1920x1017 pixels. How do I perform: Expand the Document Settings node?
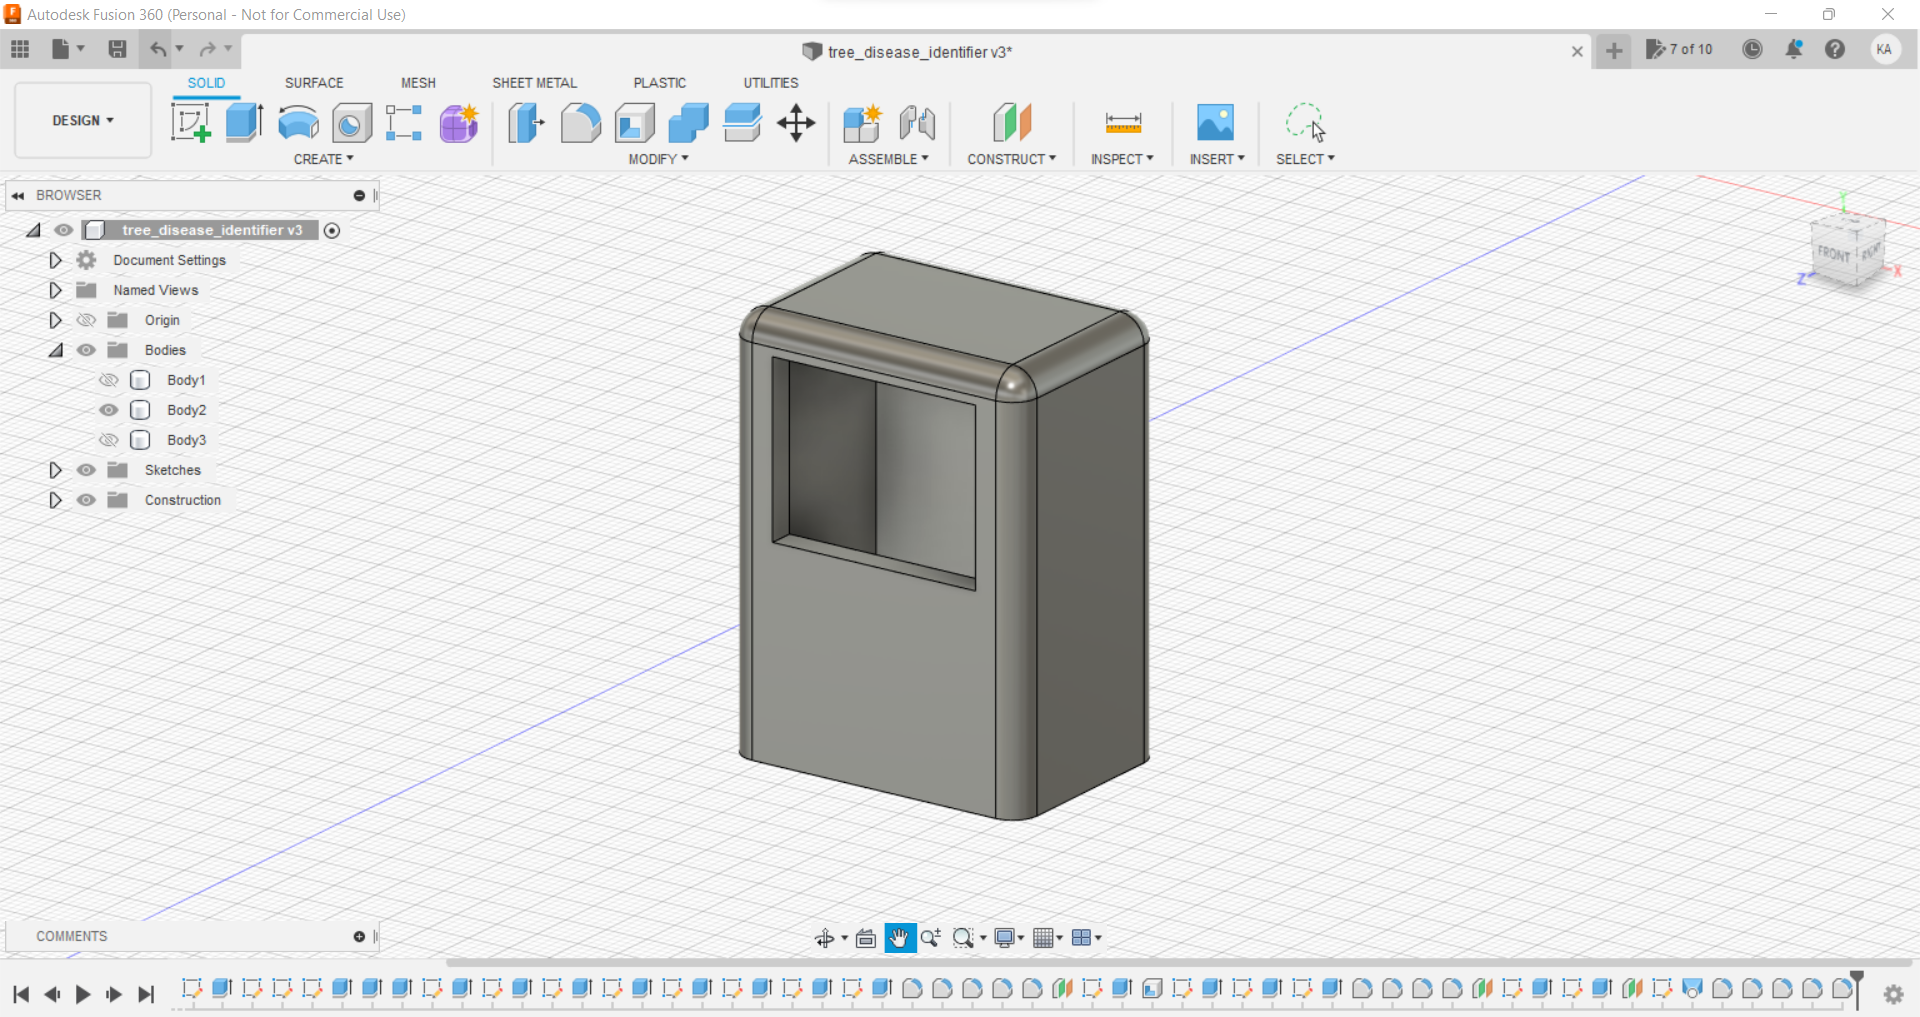point(55,260)
